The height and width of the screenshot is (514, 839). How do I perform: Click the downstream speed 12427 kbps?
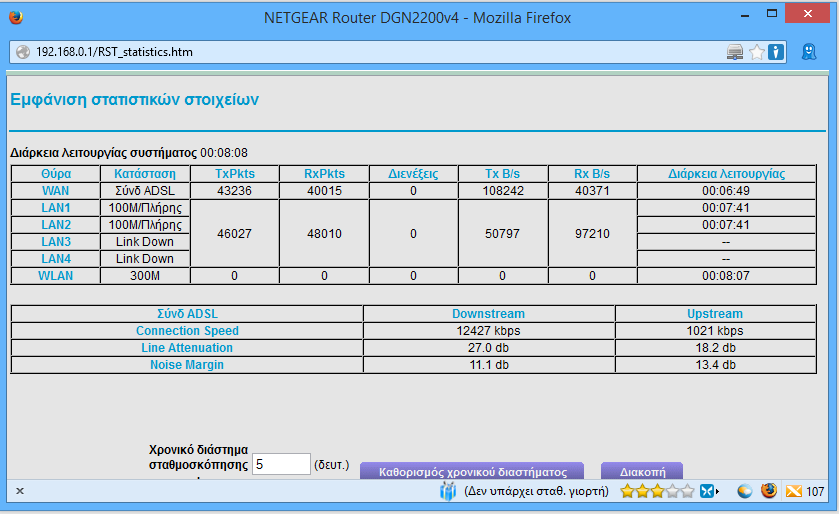489,331
